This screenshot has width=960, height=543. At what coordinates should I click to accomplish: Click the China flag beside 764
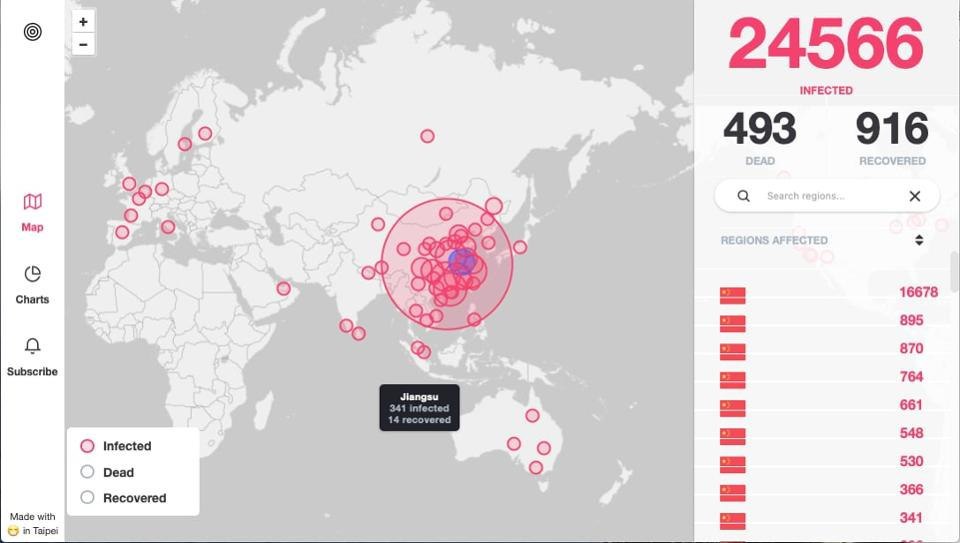click(733, 378)
